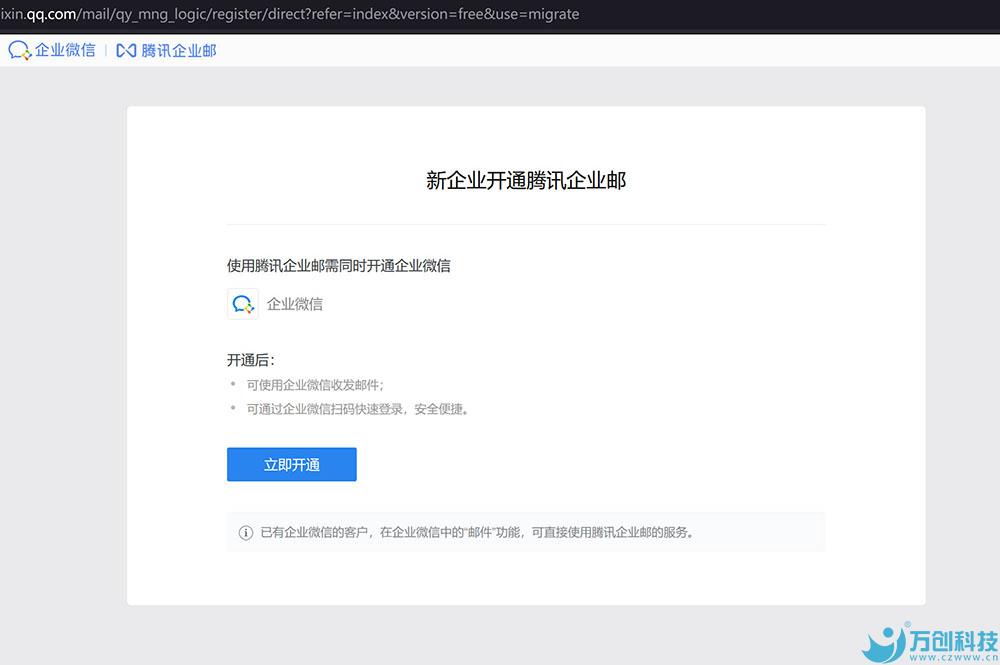Click the www.czwww.cn watermark address
The width and height of the screenshot is (1000, 665).
[953, 658]
